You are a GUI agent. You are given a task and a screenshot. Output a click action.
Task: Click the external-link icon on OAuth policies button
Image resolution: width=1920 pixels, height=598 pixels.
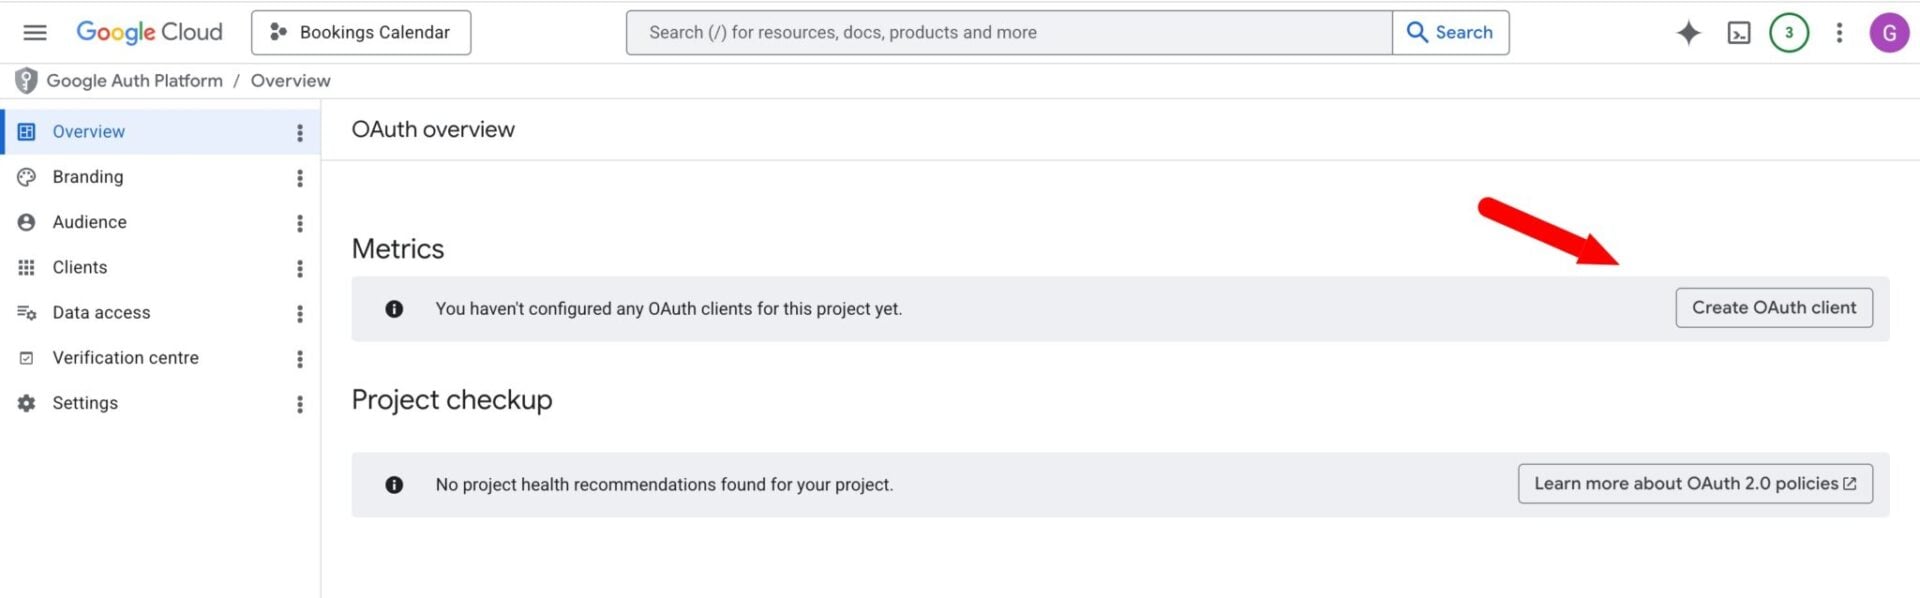[1850, 484]
